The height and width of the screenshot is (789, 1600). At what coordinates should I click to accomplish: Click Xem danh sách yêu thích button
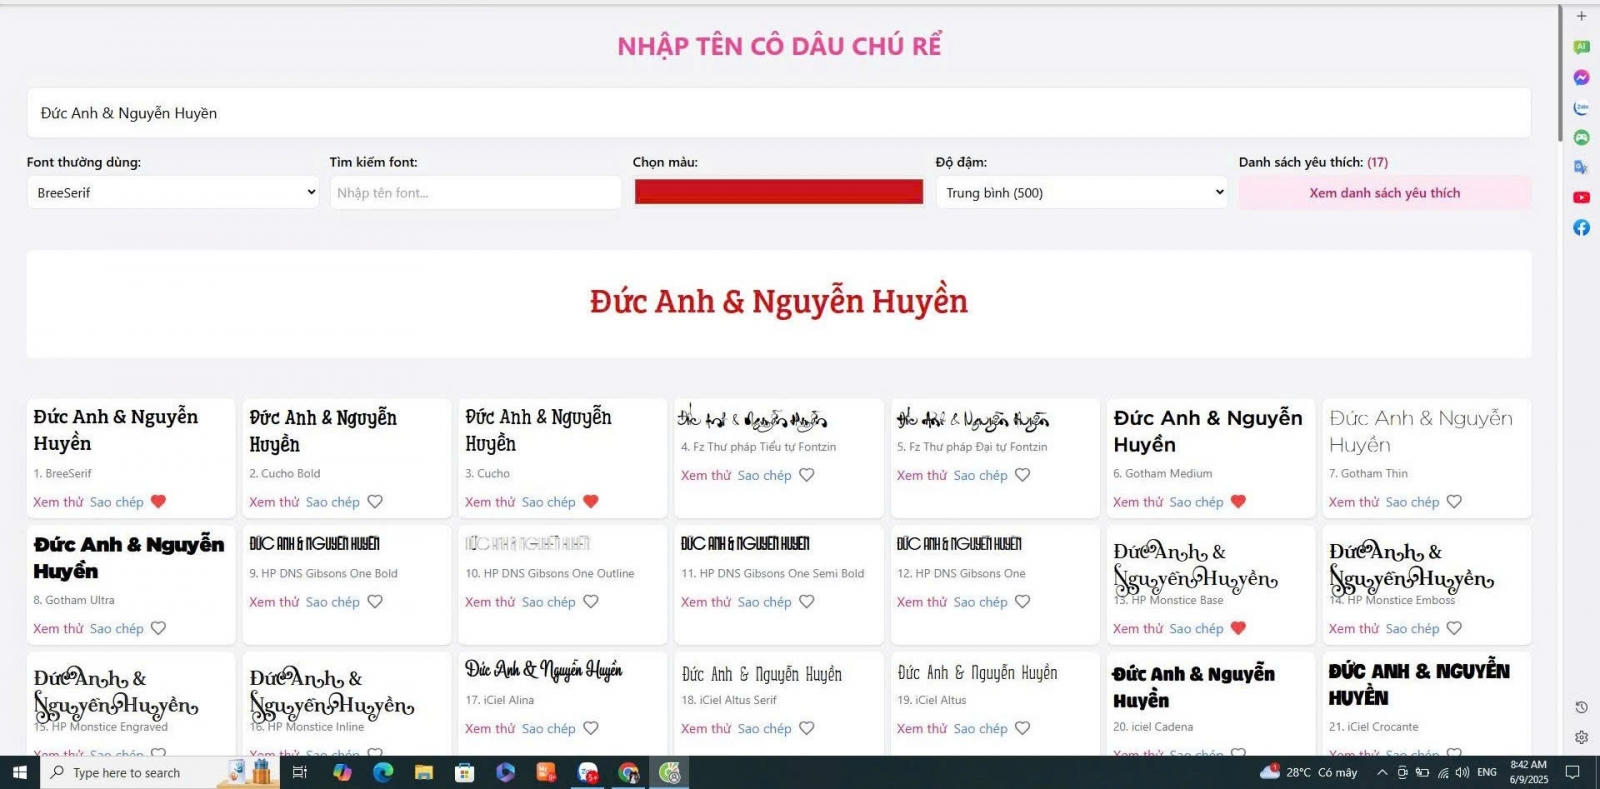(1384, 193)
